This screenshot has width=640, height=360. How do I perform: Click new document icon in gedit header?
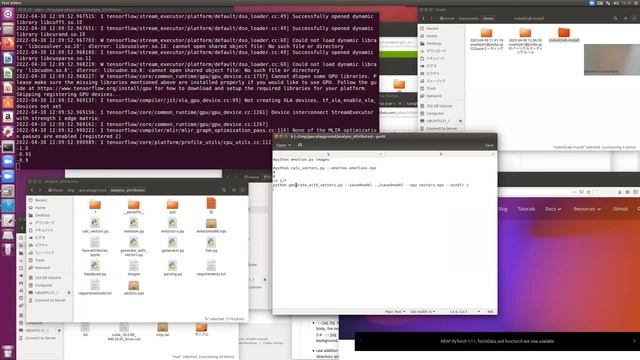[300, 145]
